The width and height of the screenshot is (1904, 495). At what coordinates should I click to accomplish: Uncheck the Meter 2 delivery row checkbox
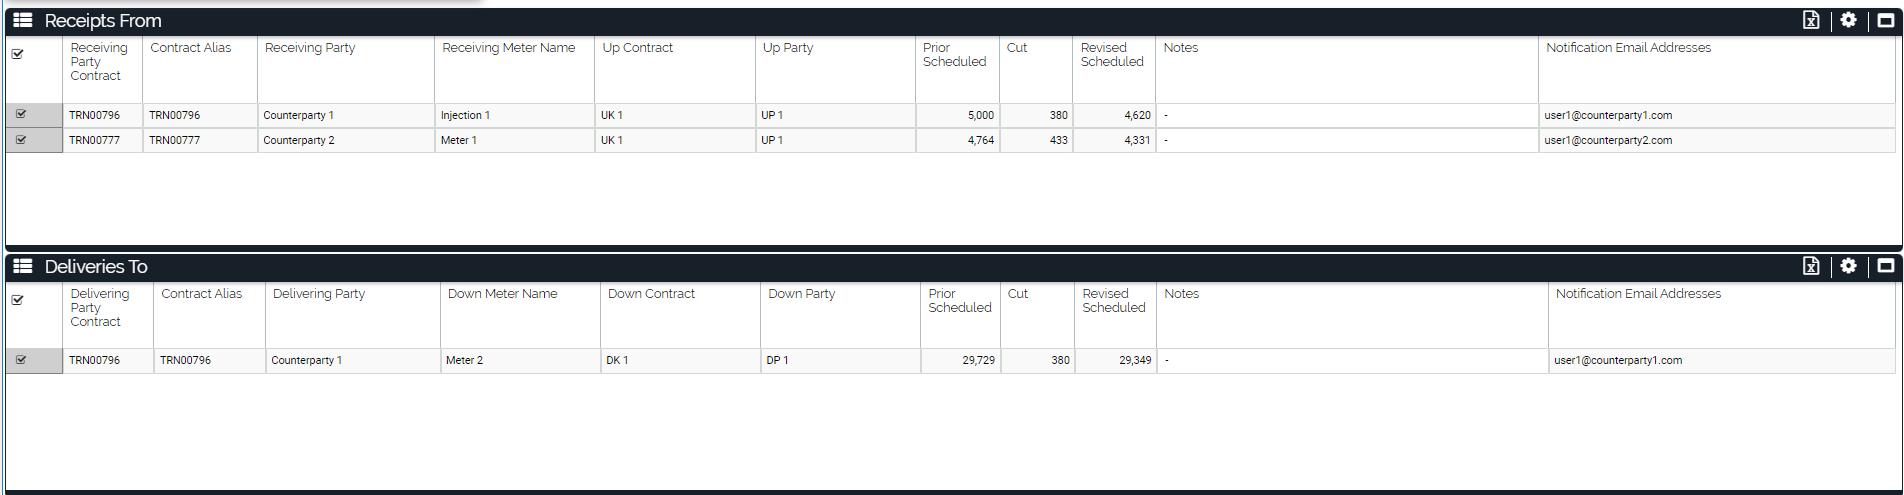coord(21,360)
